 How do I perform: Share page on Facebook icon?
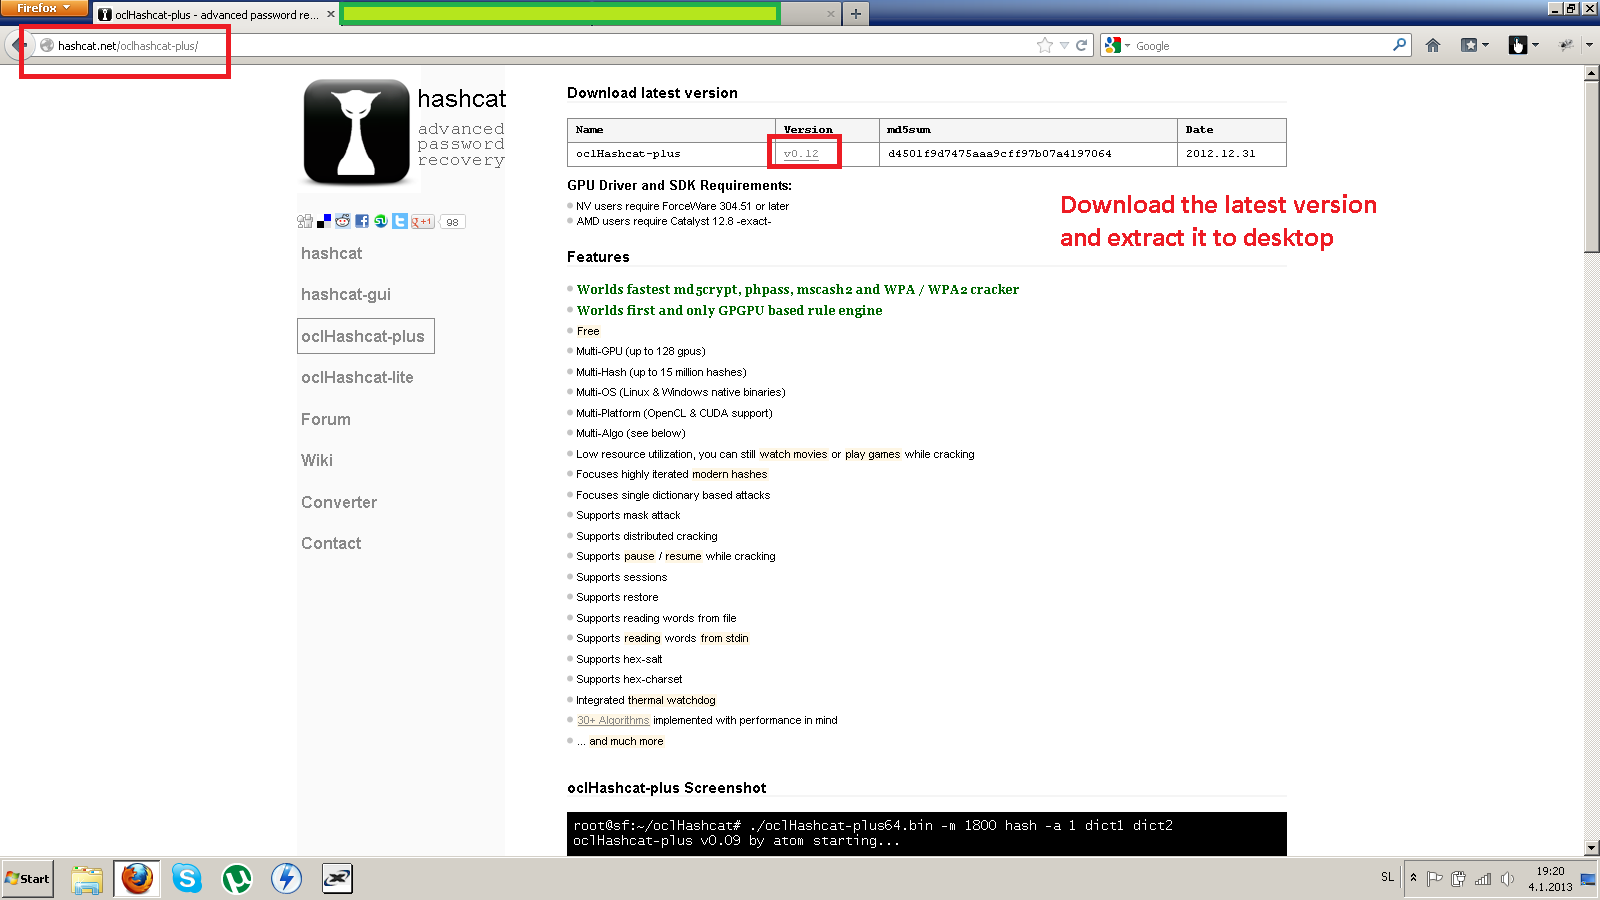[362, 222]
